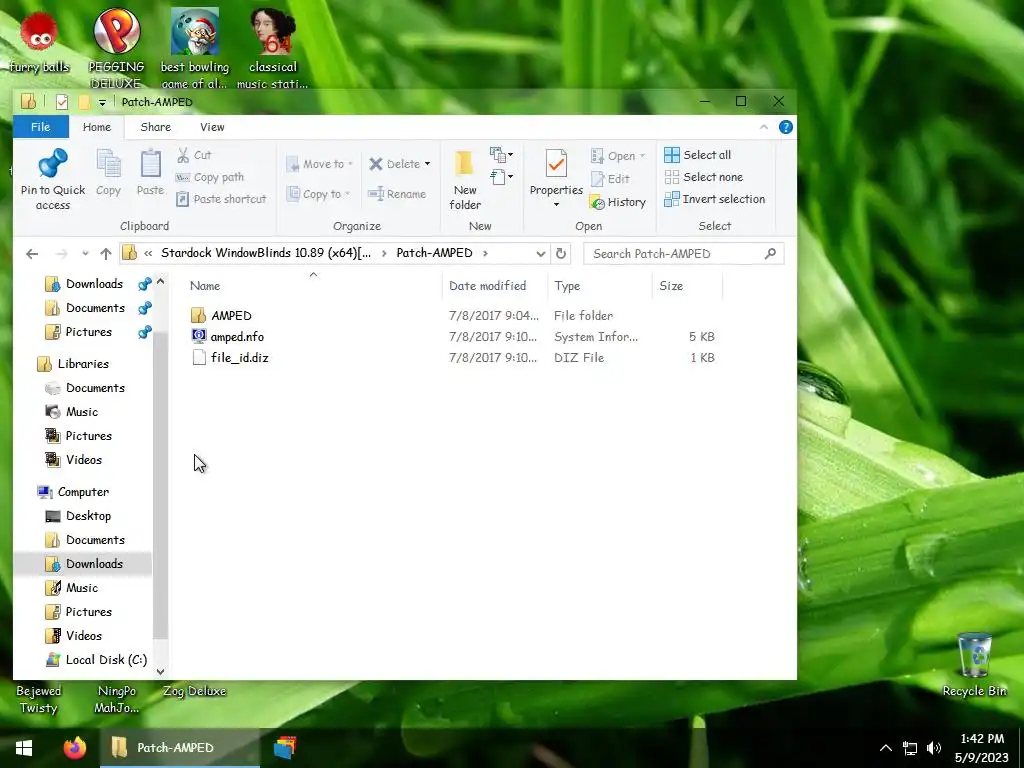The image size is (1024, 768).
Task: Switch to the Share tab
Action: [155, 127]
